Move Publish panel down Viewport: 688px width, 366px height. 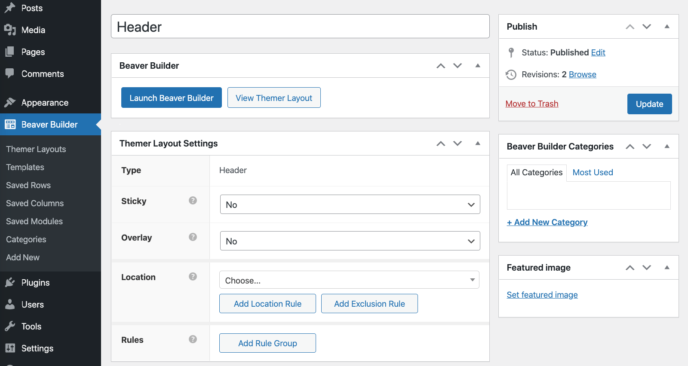tap(647, 27)
